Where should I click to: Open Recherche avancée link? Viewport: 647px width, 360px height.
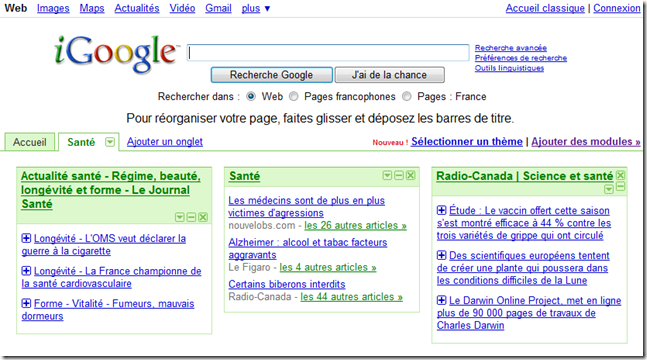(x=511, y=48)
